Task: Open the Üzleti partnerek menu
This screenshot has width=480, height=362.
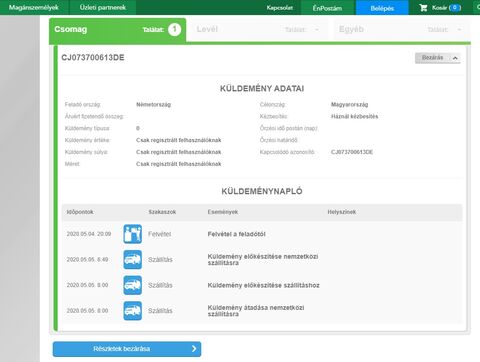Action: [103, 7]
